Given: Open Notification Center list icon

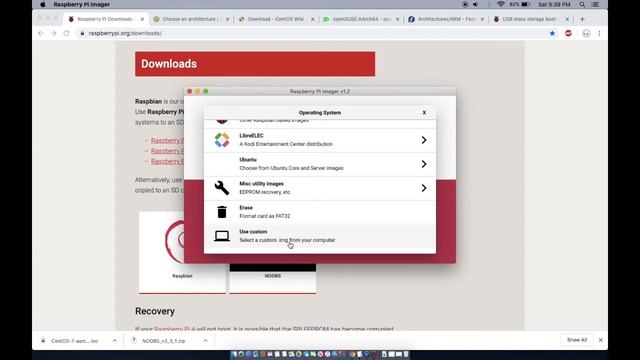Looking at the screenshot, I should 595,4.
